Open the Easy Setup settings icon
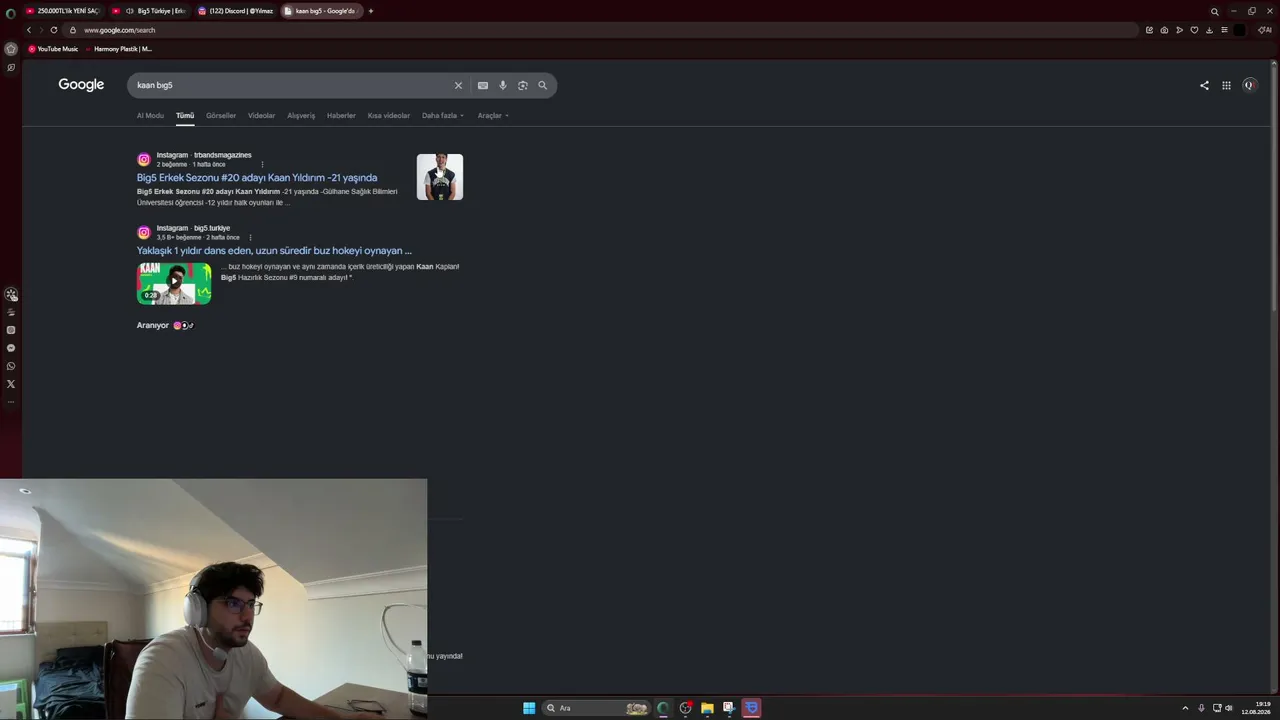 pyautogui.click(x=1224, y=30)
